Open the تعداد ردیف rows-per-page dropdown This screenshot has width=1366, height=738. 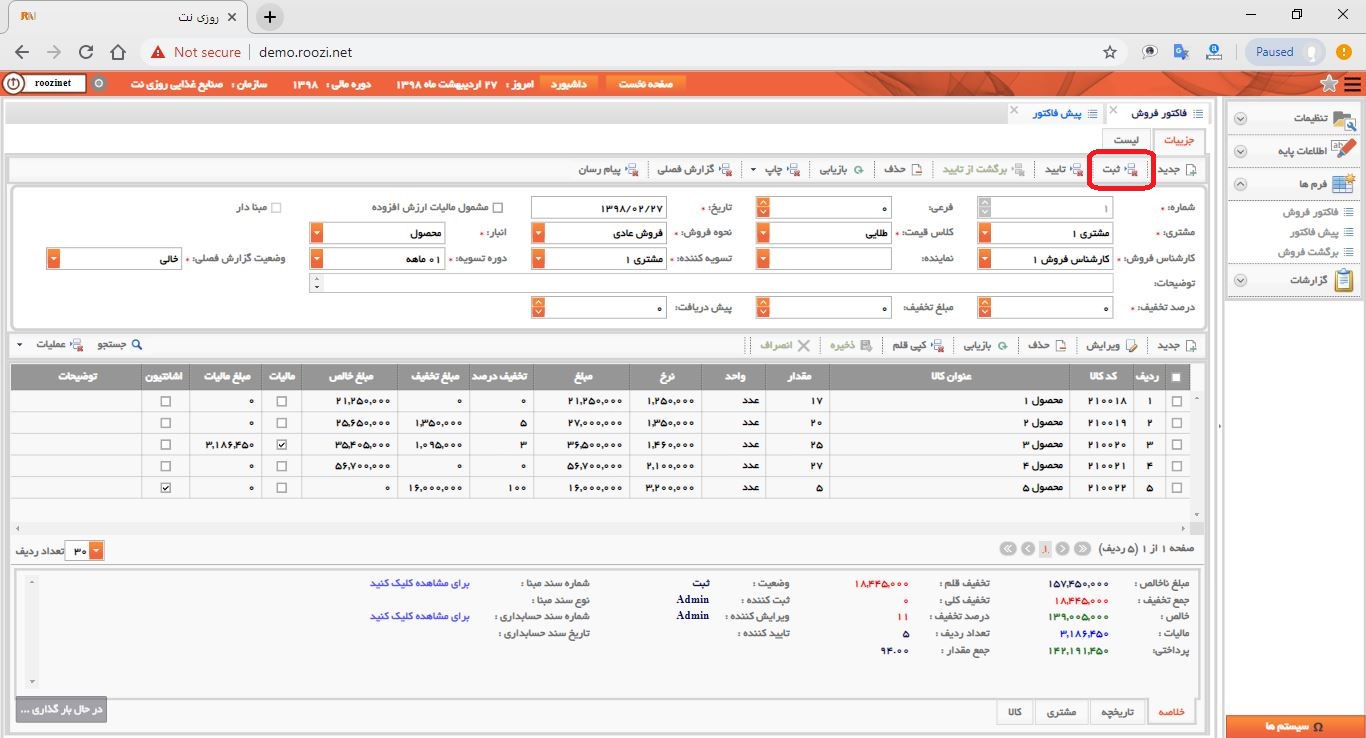tap(96, 551)
